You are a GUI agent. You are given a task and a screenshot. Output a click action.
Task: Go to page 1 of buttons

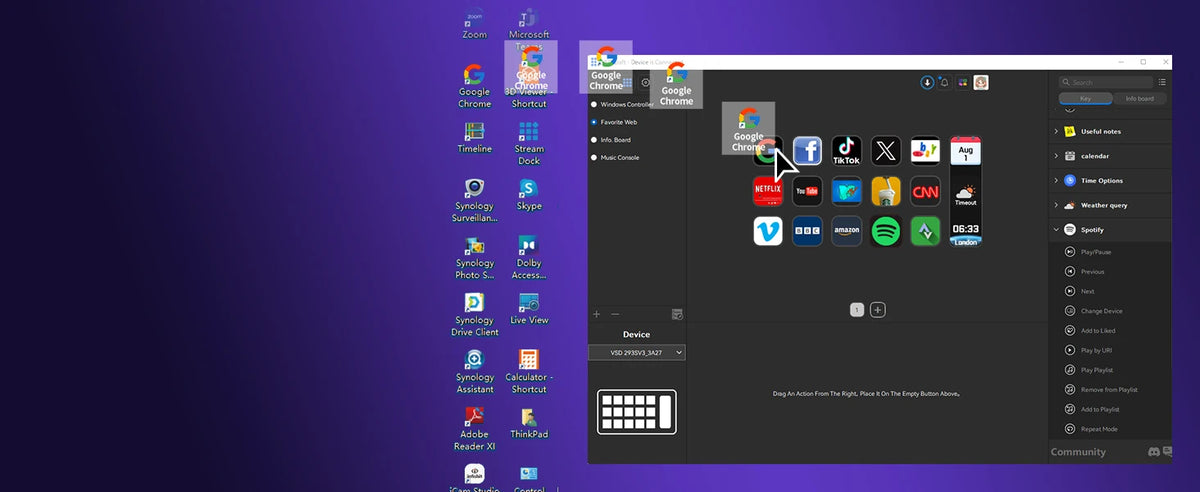[x=856, y=310]
